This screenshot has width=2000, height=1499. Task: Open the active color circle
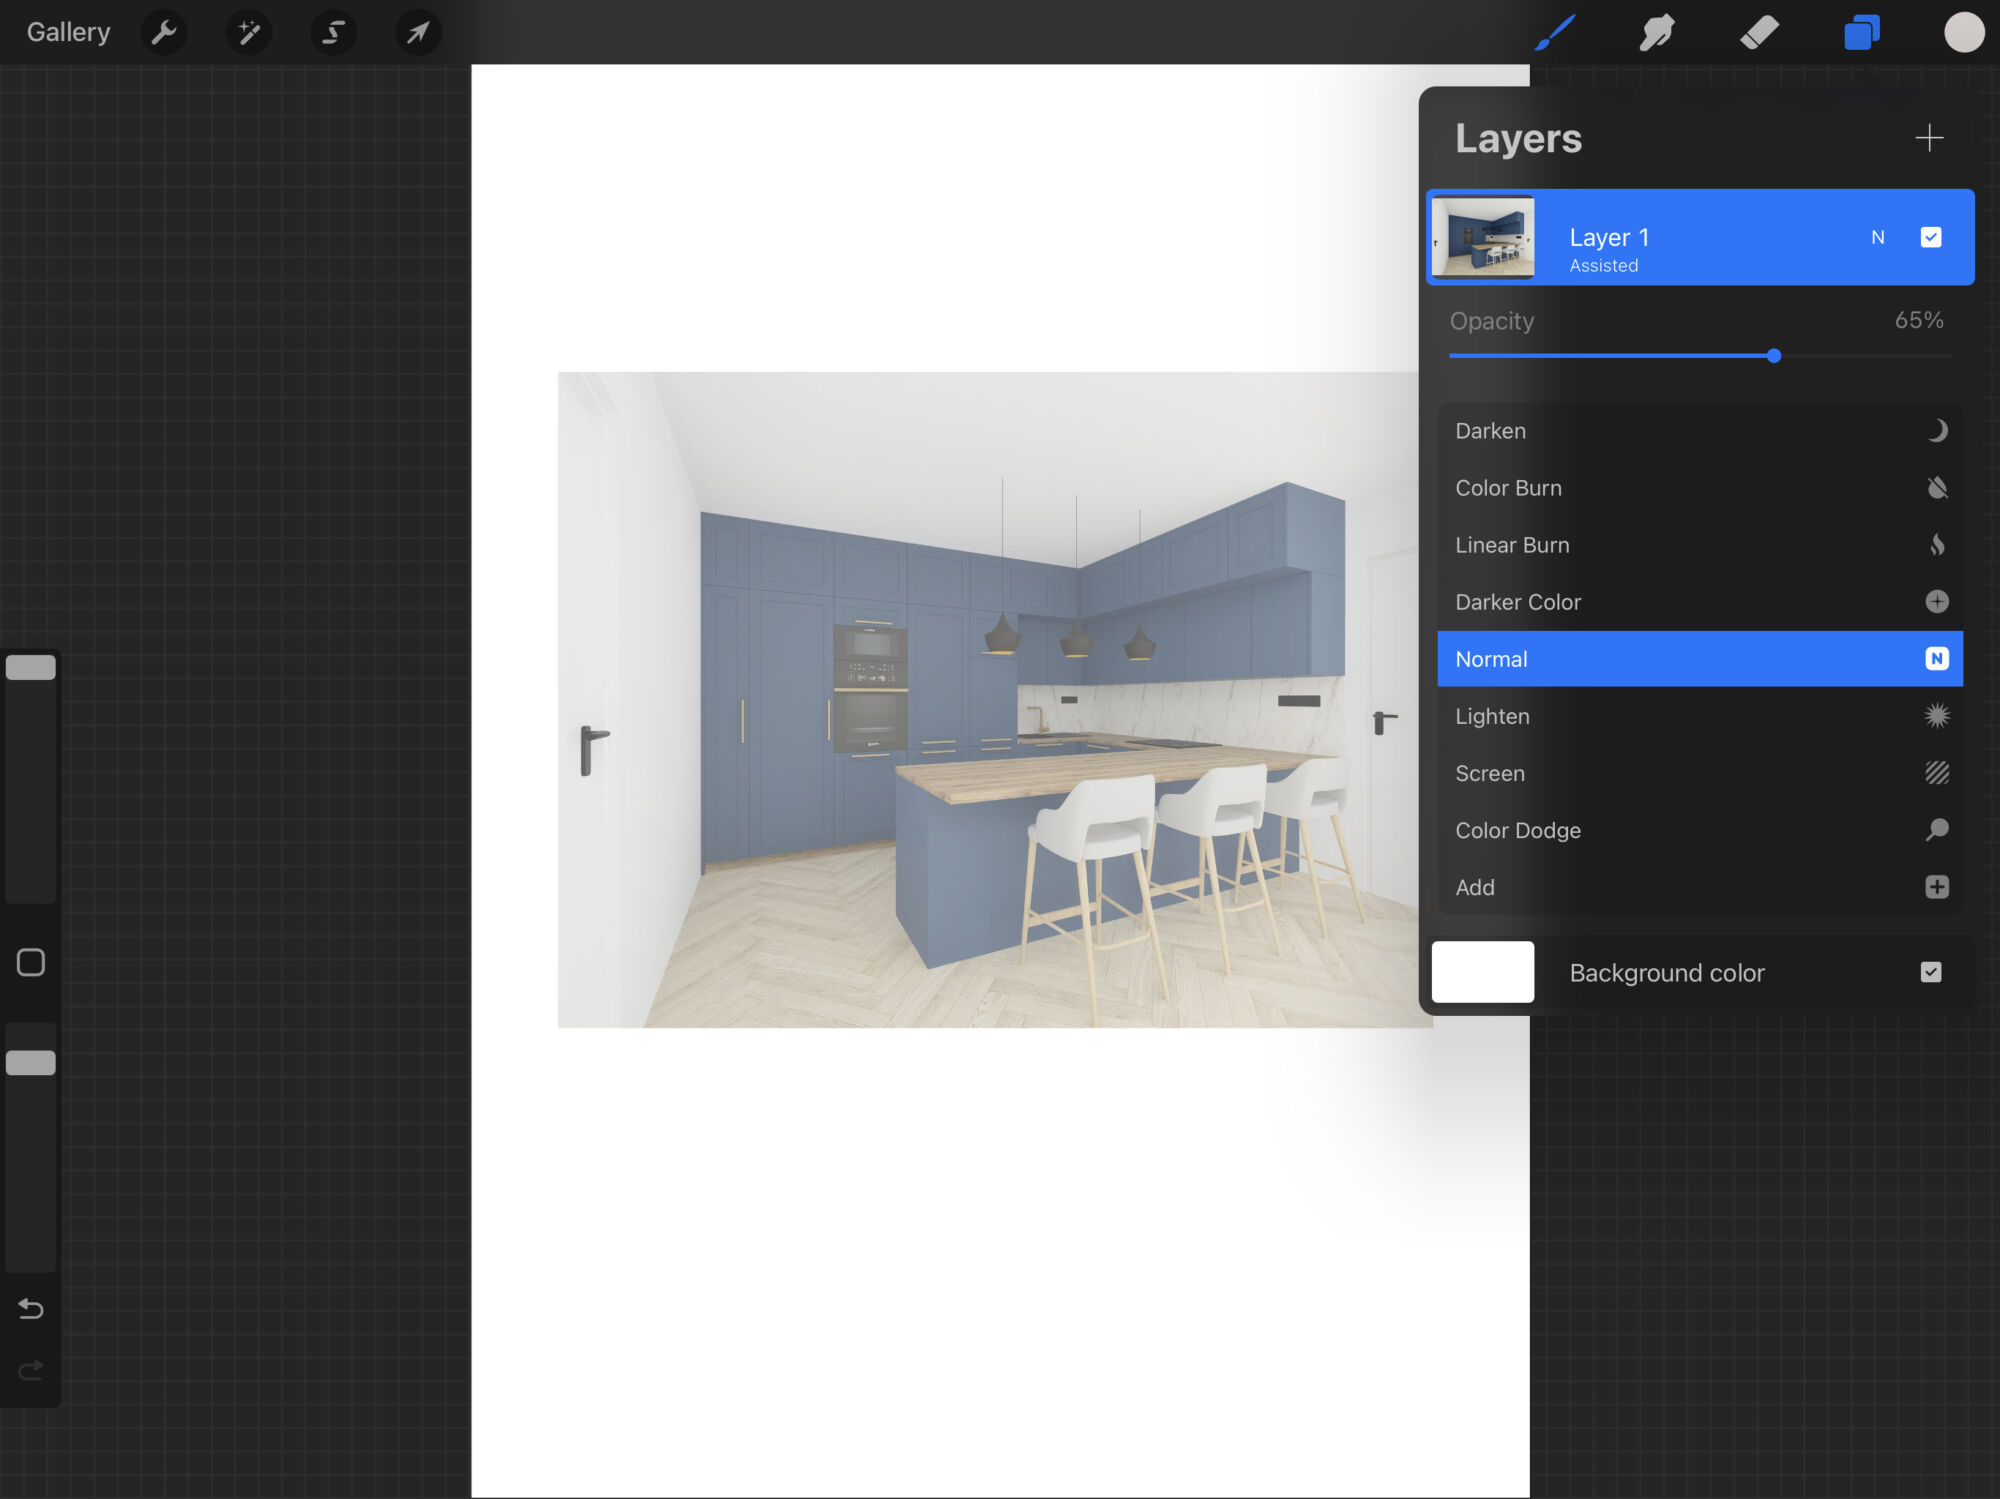(1964, 33)
